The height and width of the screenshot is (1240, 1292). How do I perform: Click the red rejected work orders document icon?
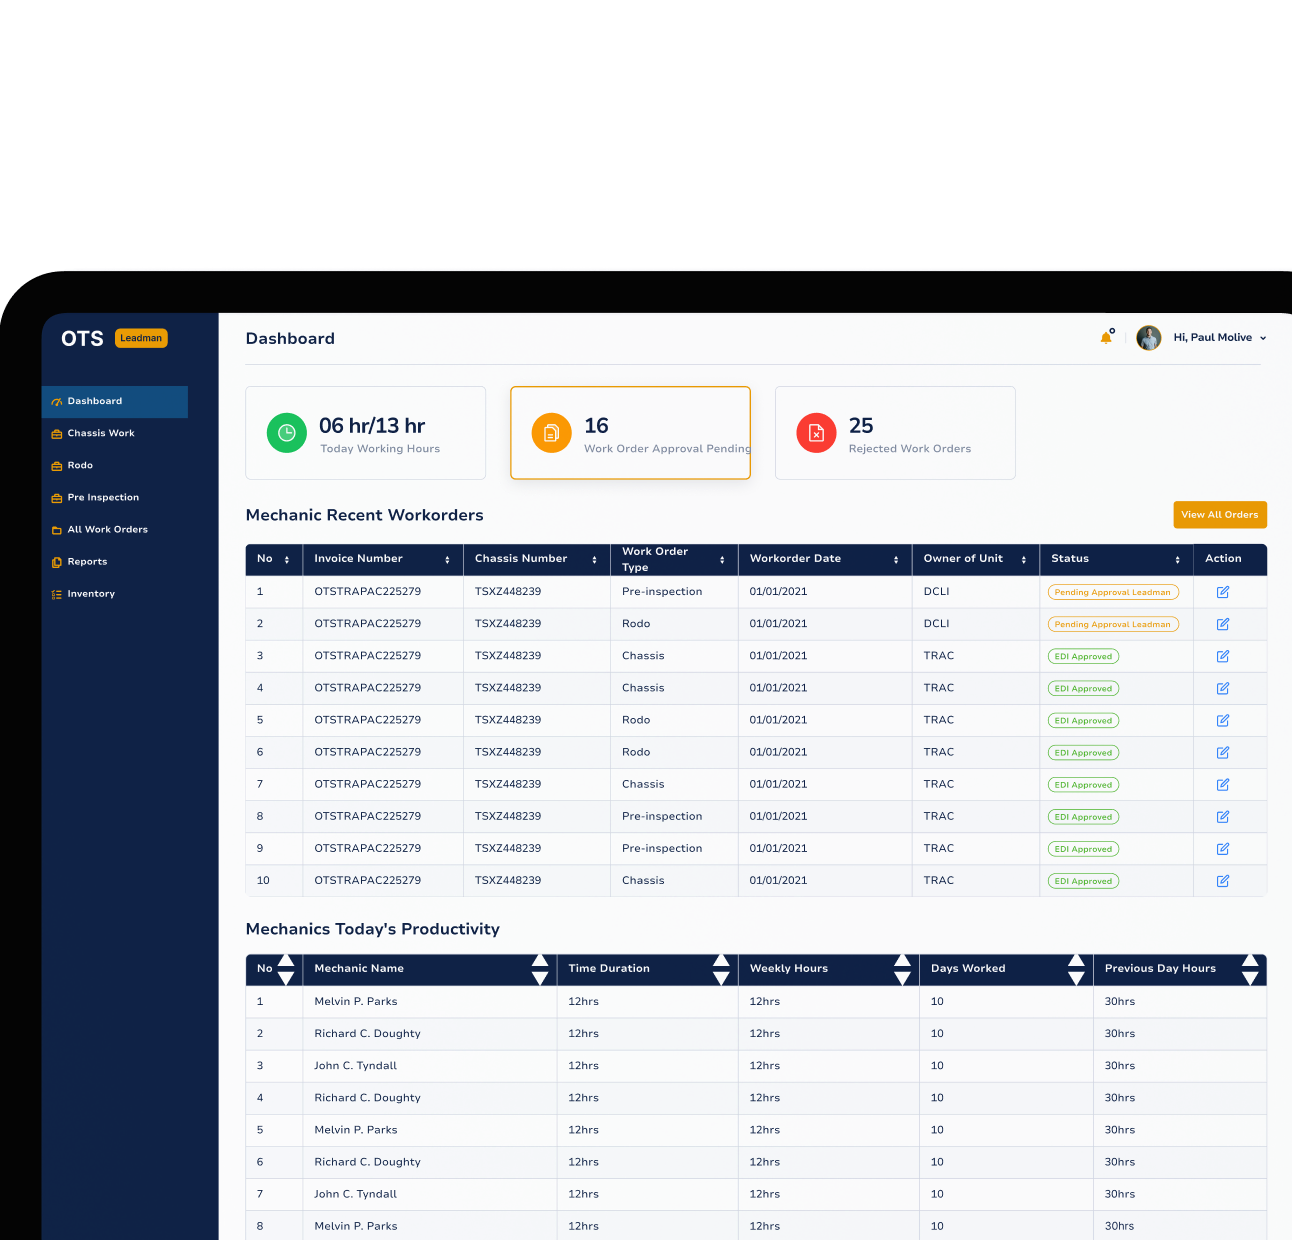click(x=816, y=432)
